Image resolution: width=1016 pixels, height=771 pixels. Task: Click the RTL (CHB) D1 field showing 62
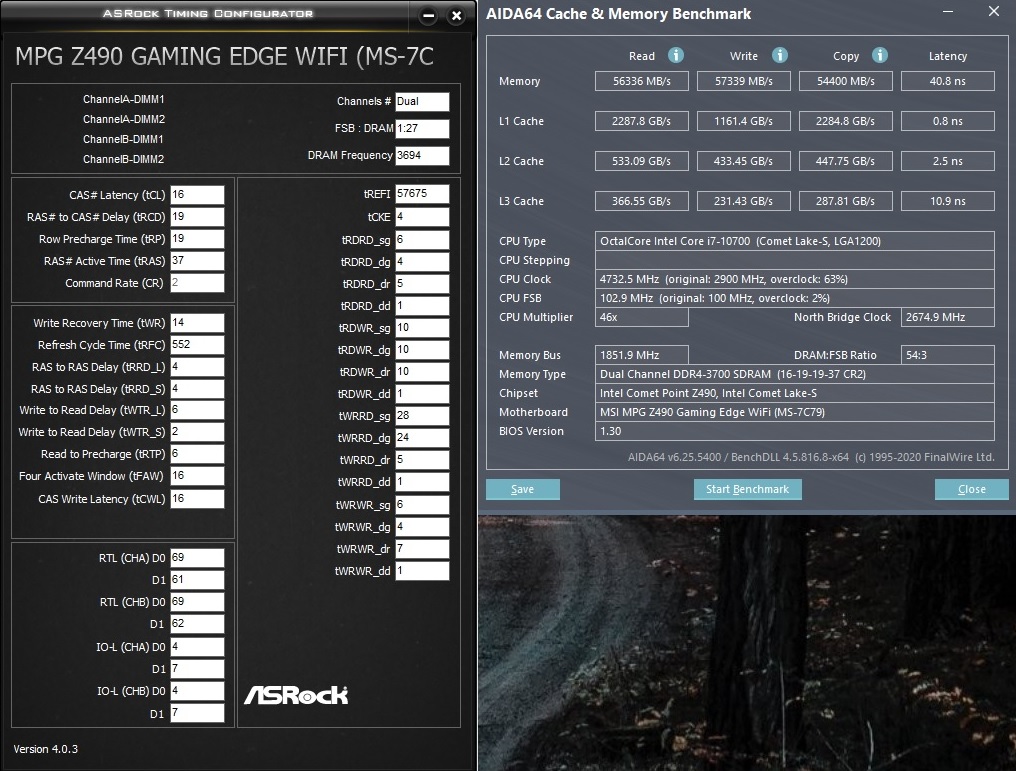[197, 624]
